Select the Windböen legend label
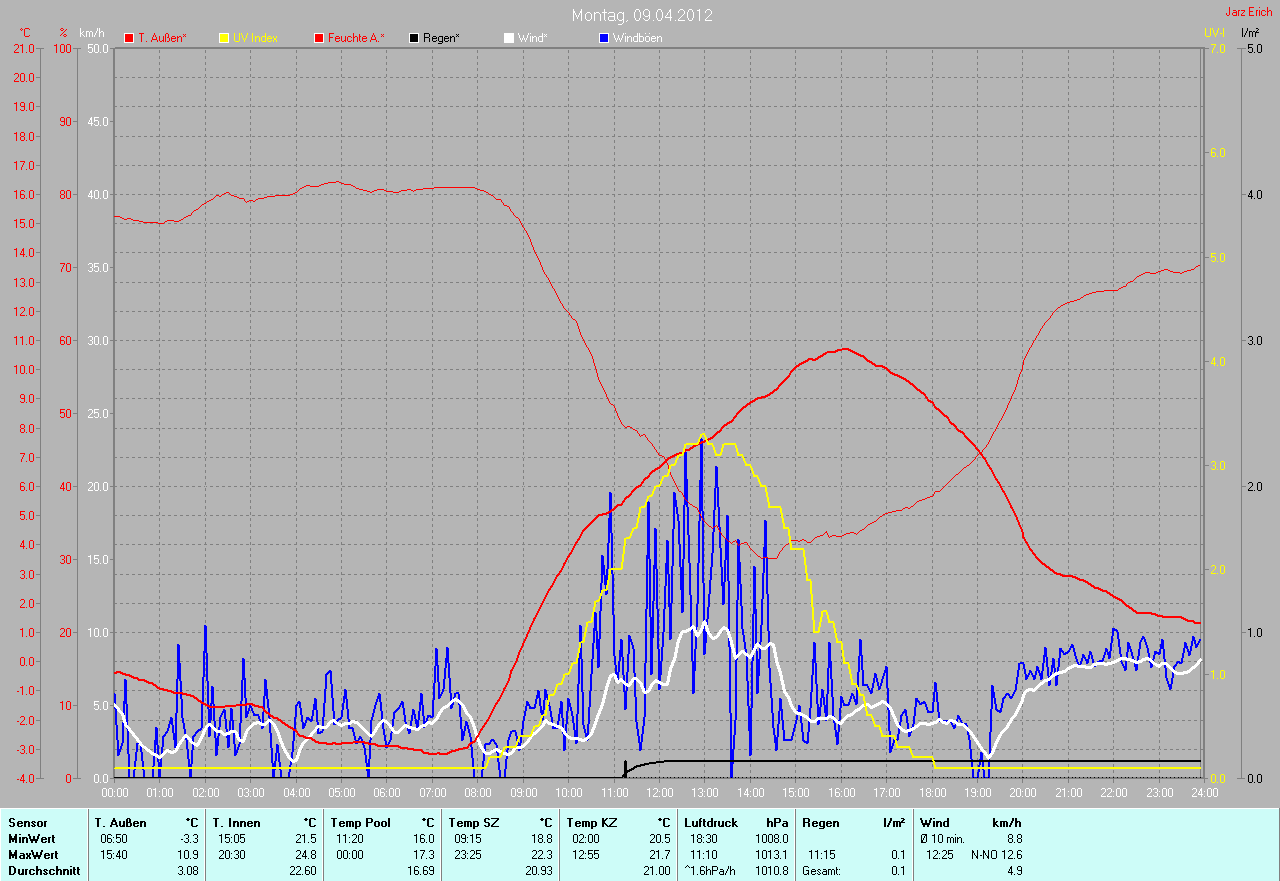 pyautogui.click(x=637, y=38)
